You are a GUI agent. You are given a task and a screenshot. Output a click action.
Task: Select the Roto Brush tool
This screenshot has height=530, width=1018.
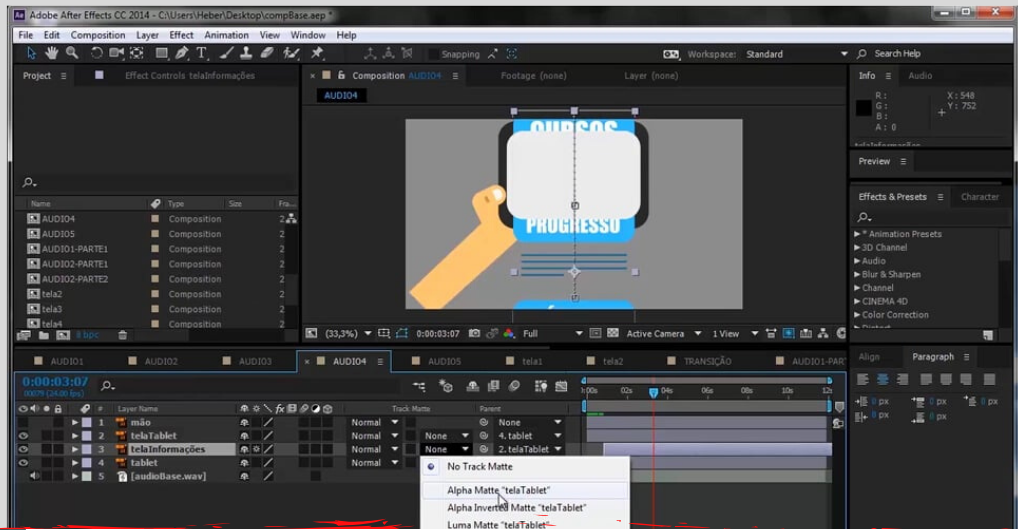pyautogui.click(x=291, y=53)
